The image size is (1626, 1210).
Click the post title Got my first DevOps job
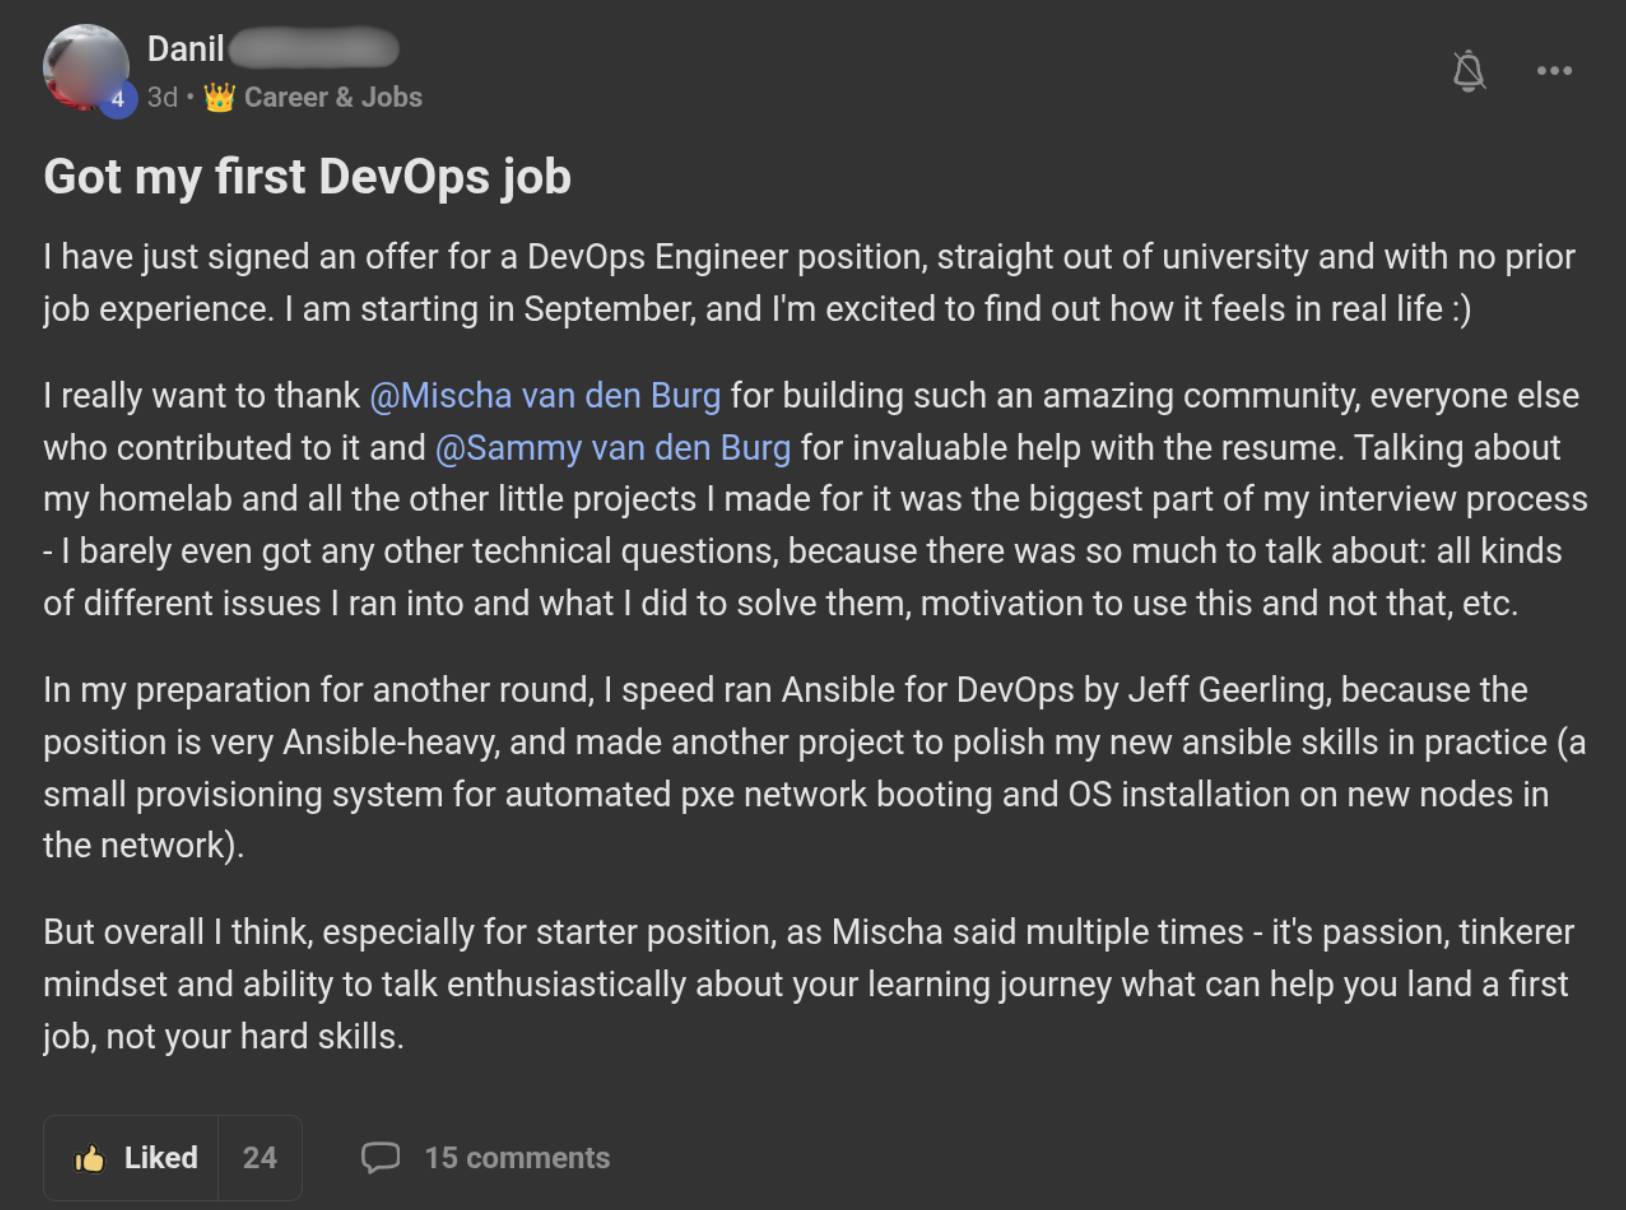click(x=307, y=177)
